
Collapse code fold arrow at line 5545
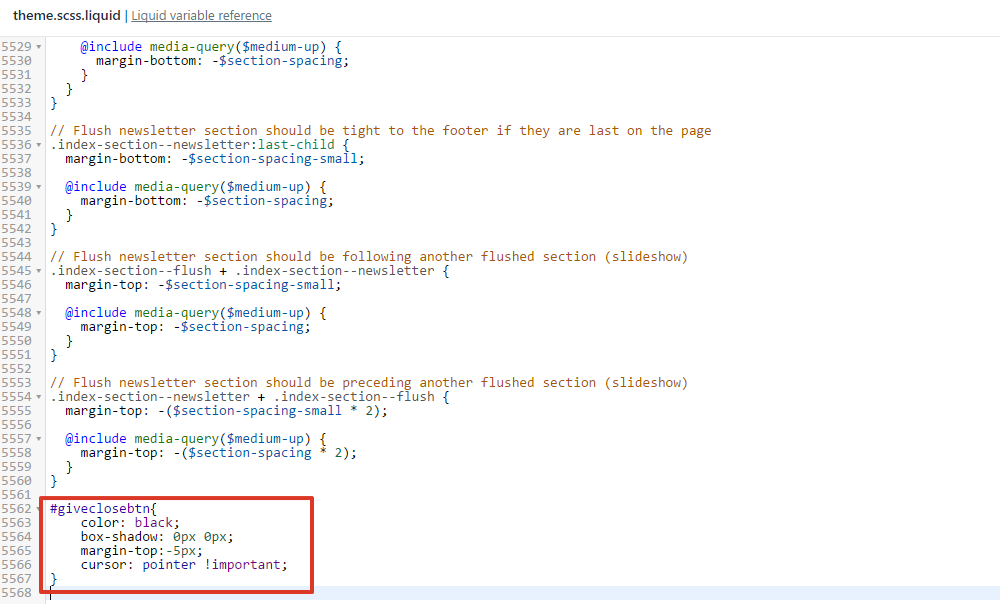coord(39,271)
